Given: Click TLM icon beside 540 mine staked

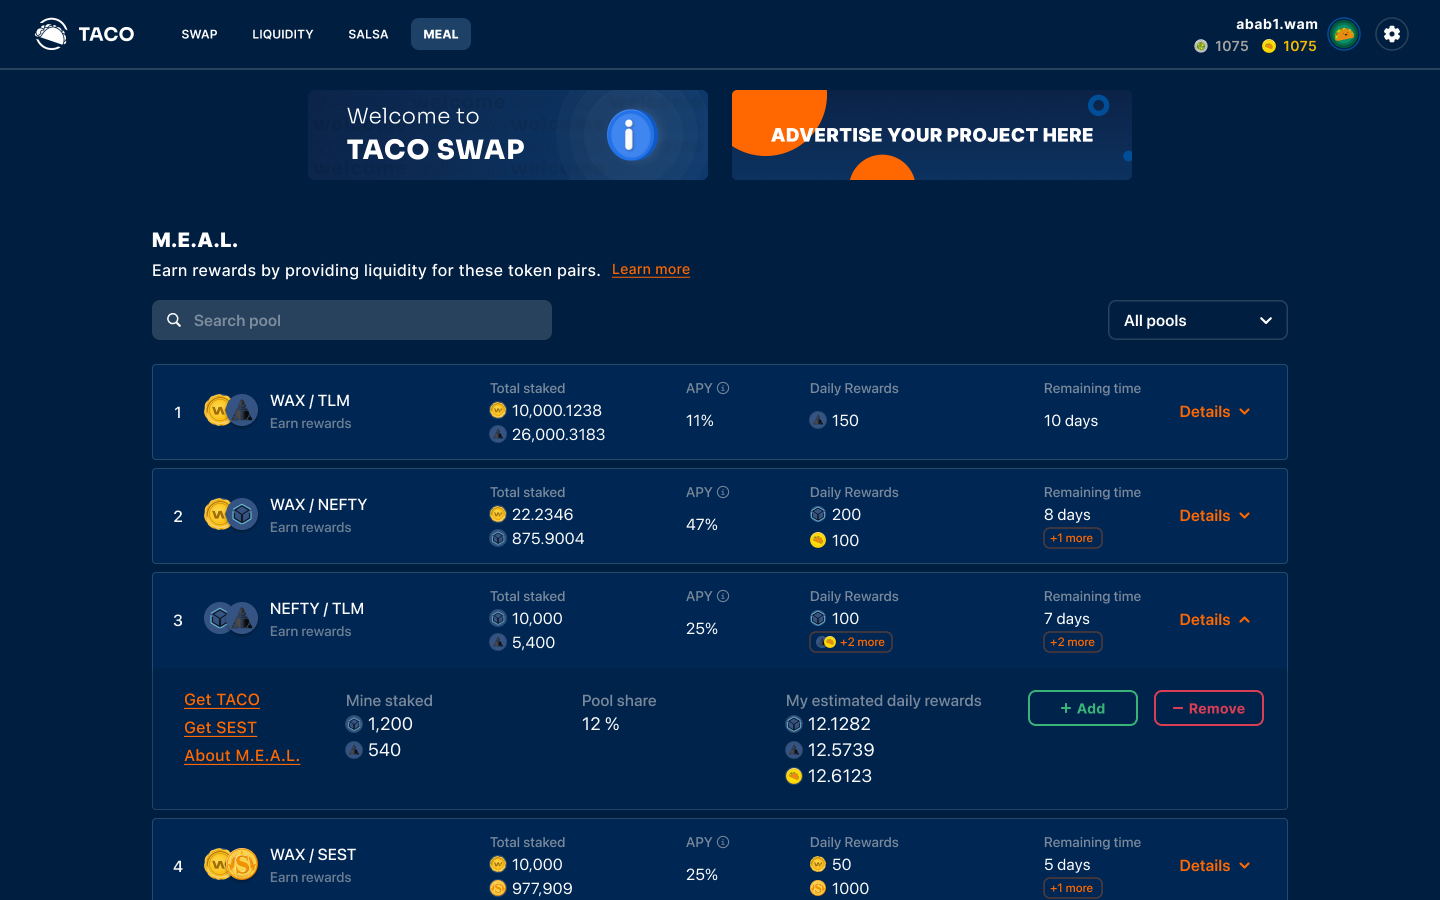Looking at the screenshot, I should [x=354, y=750].
